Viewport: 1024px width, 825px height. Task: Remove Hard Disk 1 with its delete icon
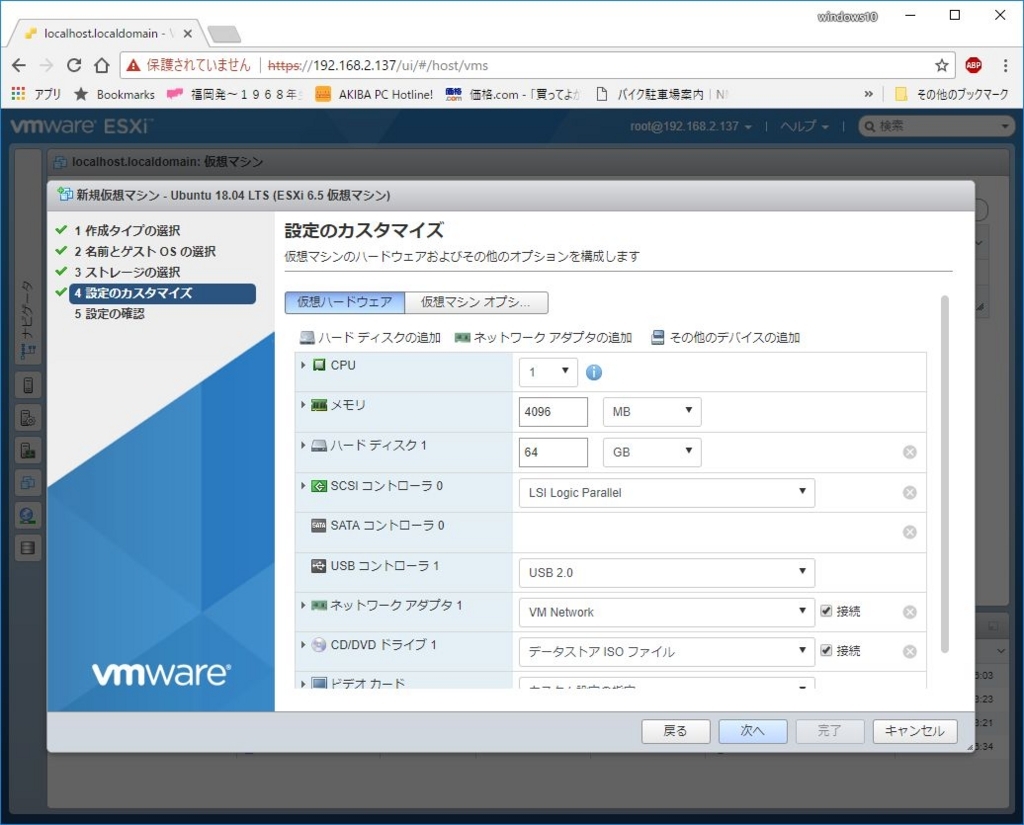[910, 452]
